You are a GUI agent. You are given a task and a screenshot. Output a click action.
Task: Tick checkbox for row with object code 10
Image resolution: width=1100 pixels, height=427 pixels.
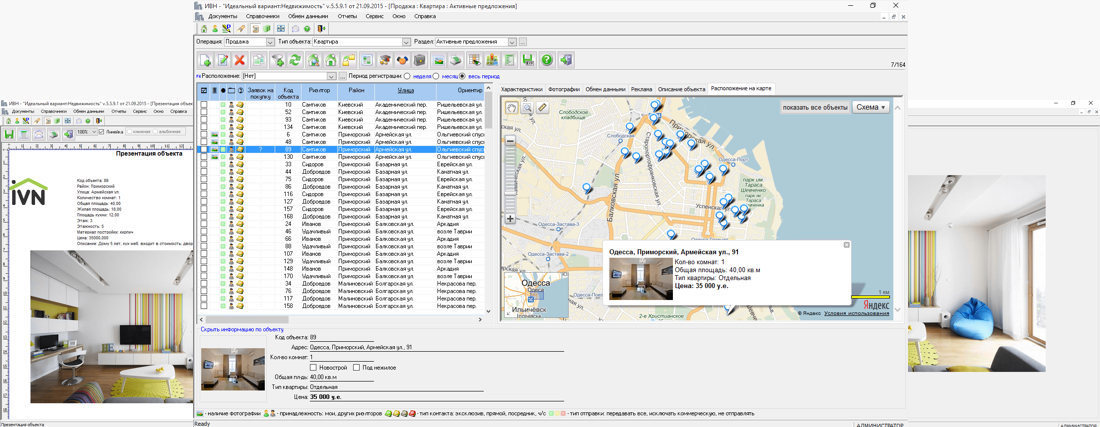coord(204,104)
